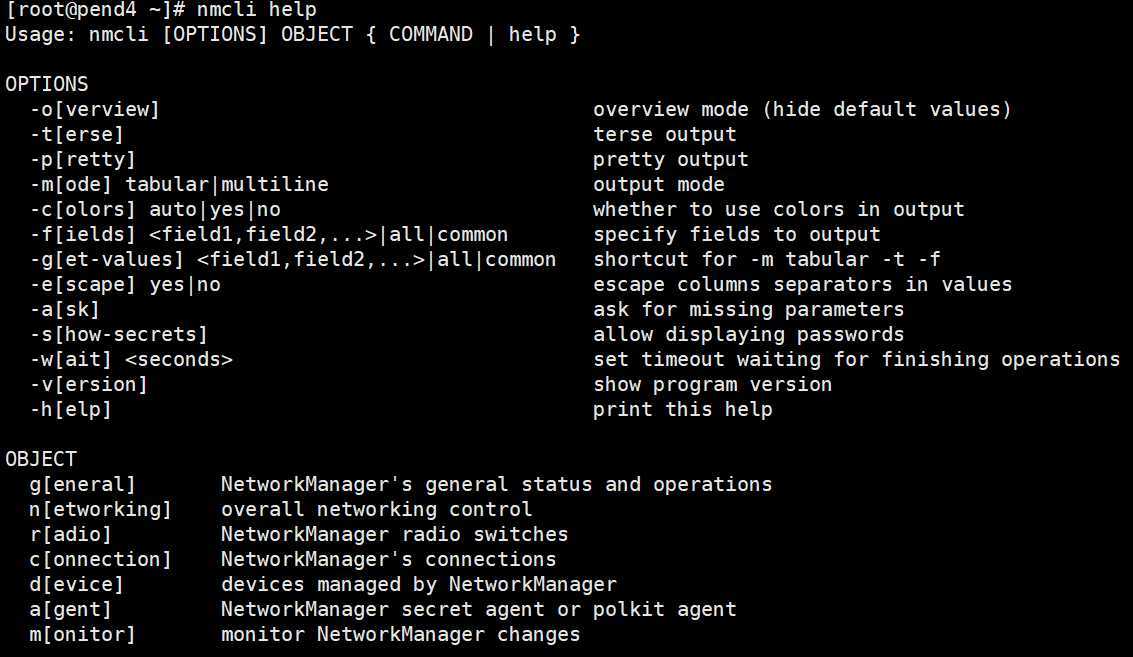Click 'specify fields to output' description
Image resolution: width=1133 pixels, height=657 pixels.
pyautogui.click(x=737, y=235)
